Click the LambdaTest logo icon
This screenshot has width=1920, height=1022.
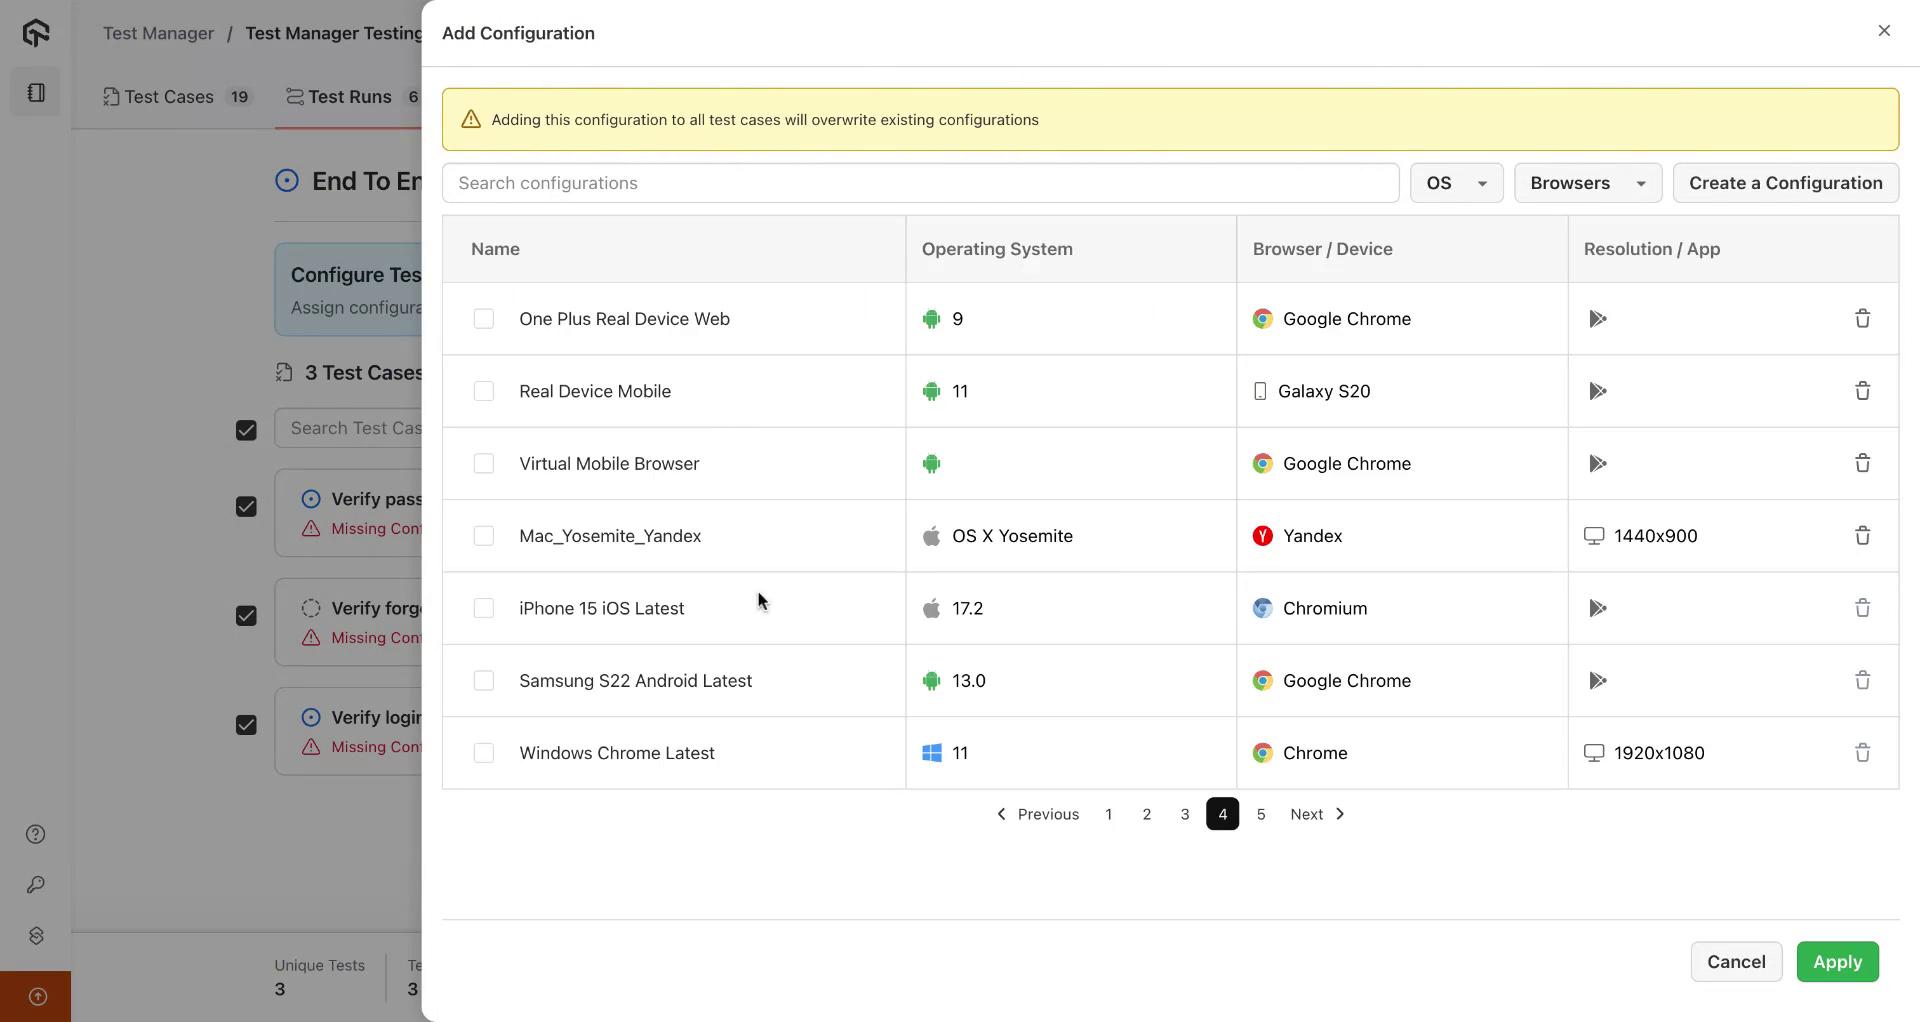pyautogui.click(x=36, y=33)
